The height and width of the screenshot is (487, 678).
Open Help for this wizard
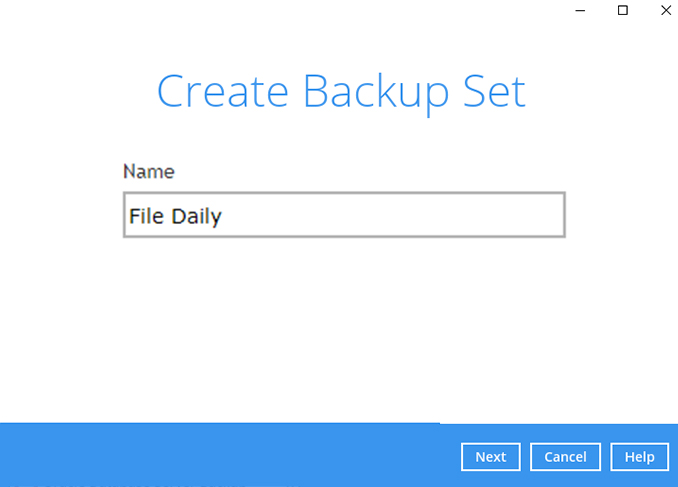[x=640, y=457]
